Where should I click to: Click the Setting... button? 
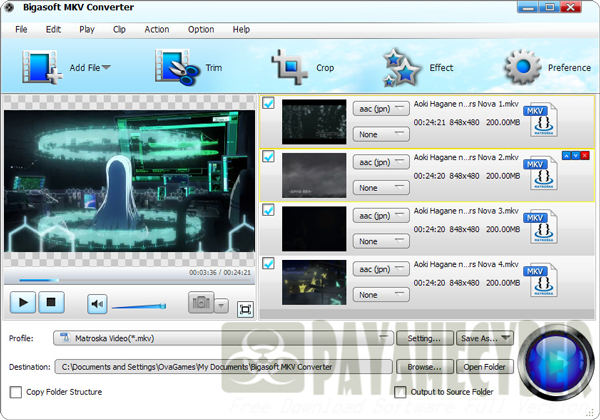coord(424,338)
